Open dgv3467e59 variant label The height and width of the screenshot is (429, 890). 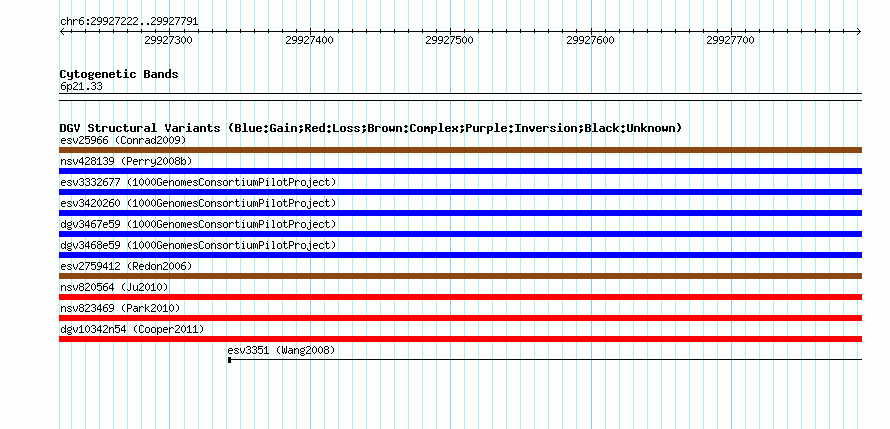[198, 224]
